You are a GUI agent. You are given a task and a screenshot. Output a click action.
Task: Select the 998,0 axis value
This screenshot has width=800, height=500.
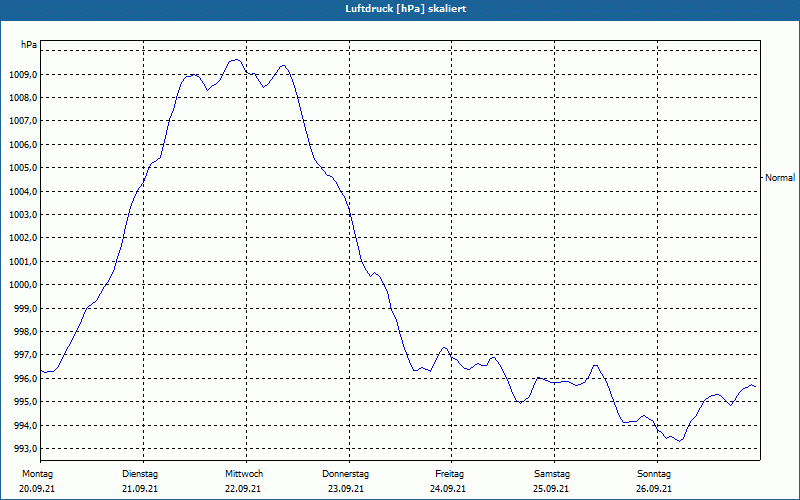point(25,332)
